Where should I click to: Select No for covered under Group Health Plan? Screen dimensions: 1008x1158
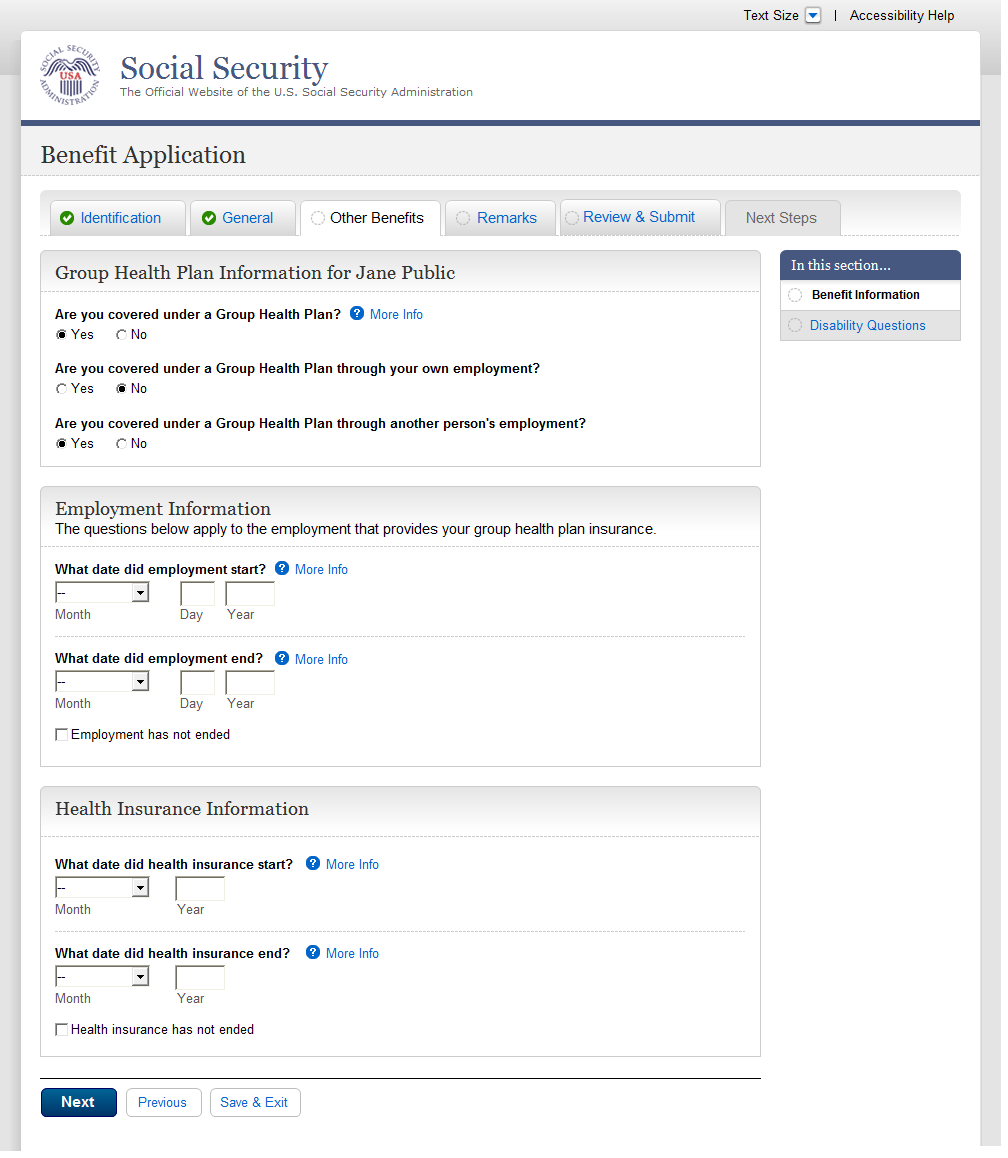[x=122, y=335]
